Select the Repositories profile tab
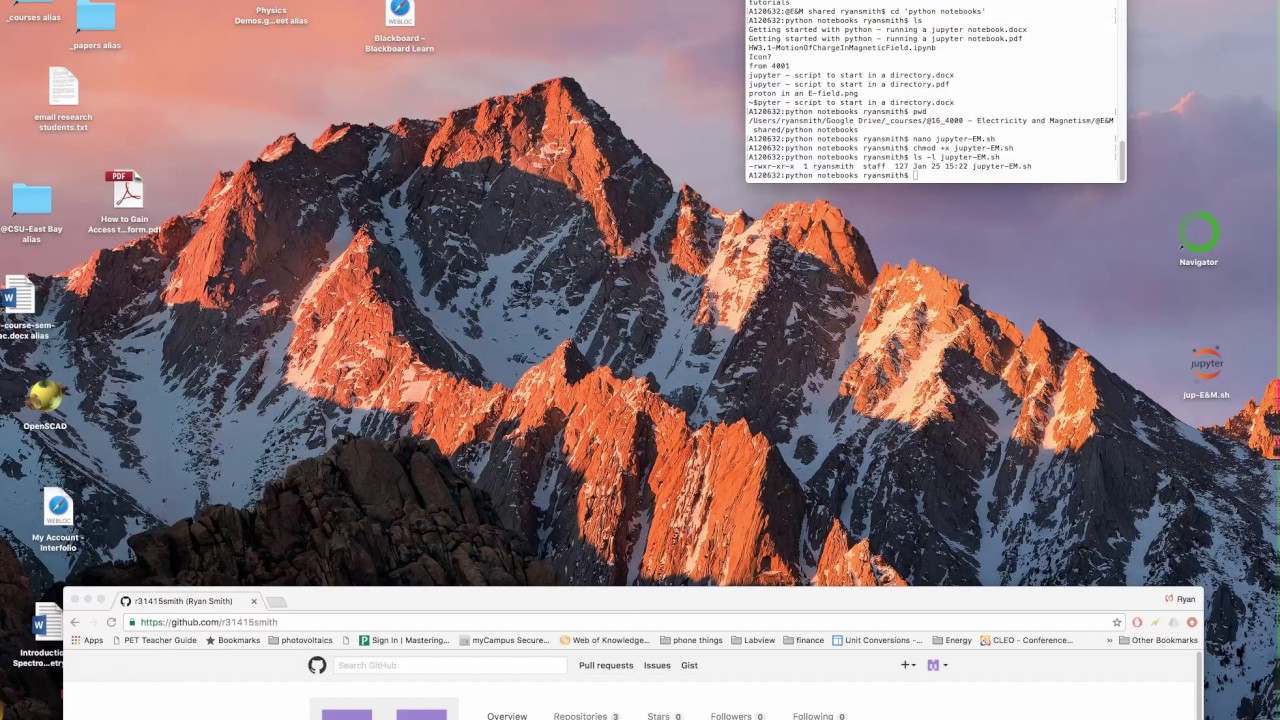The width and height of the screenshot is (1280, 720). pyautogui.click(x=586, y=714)
